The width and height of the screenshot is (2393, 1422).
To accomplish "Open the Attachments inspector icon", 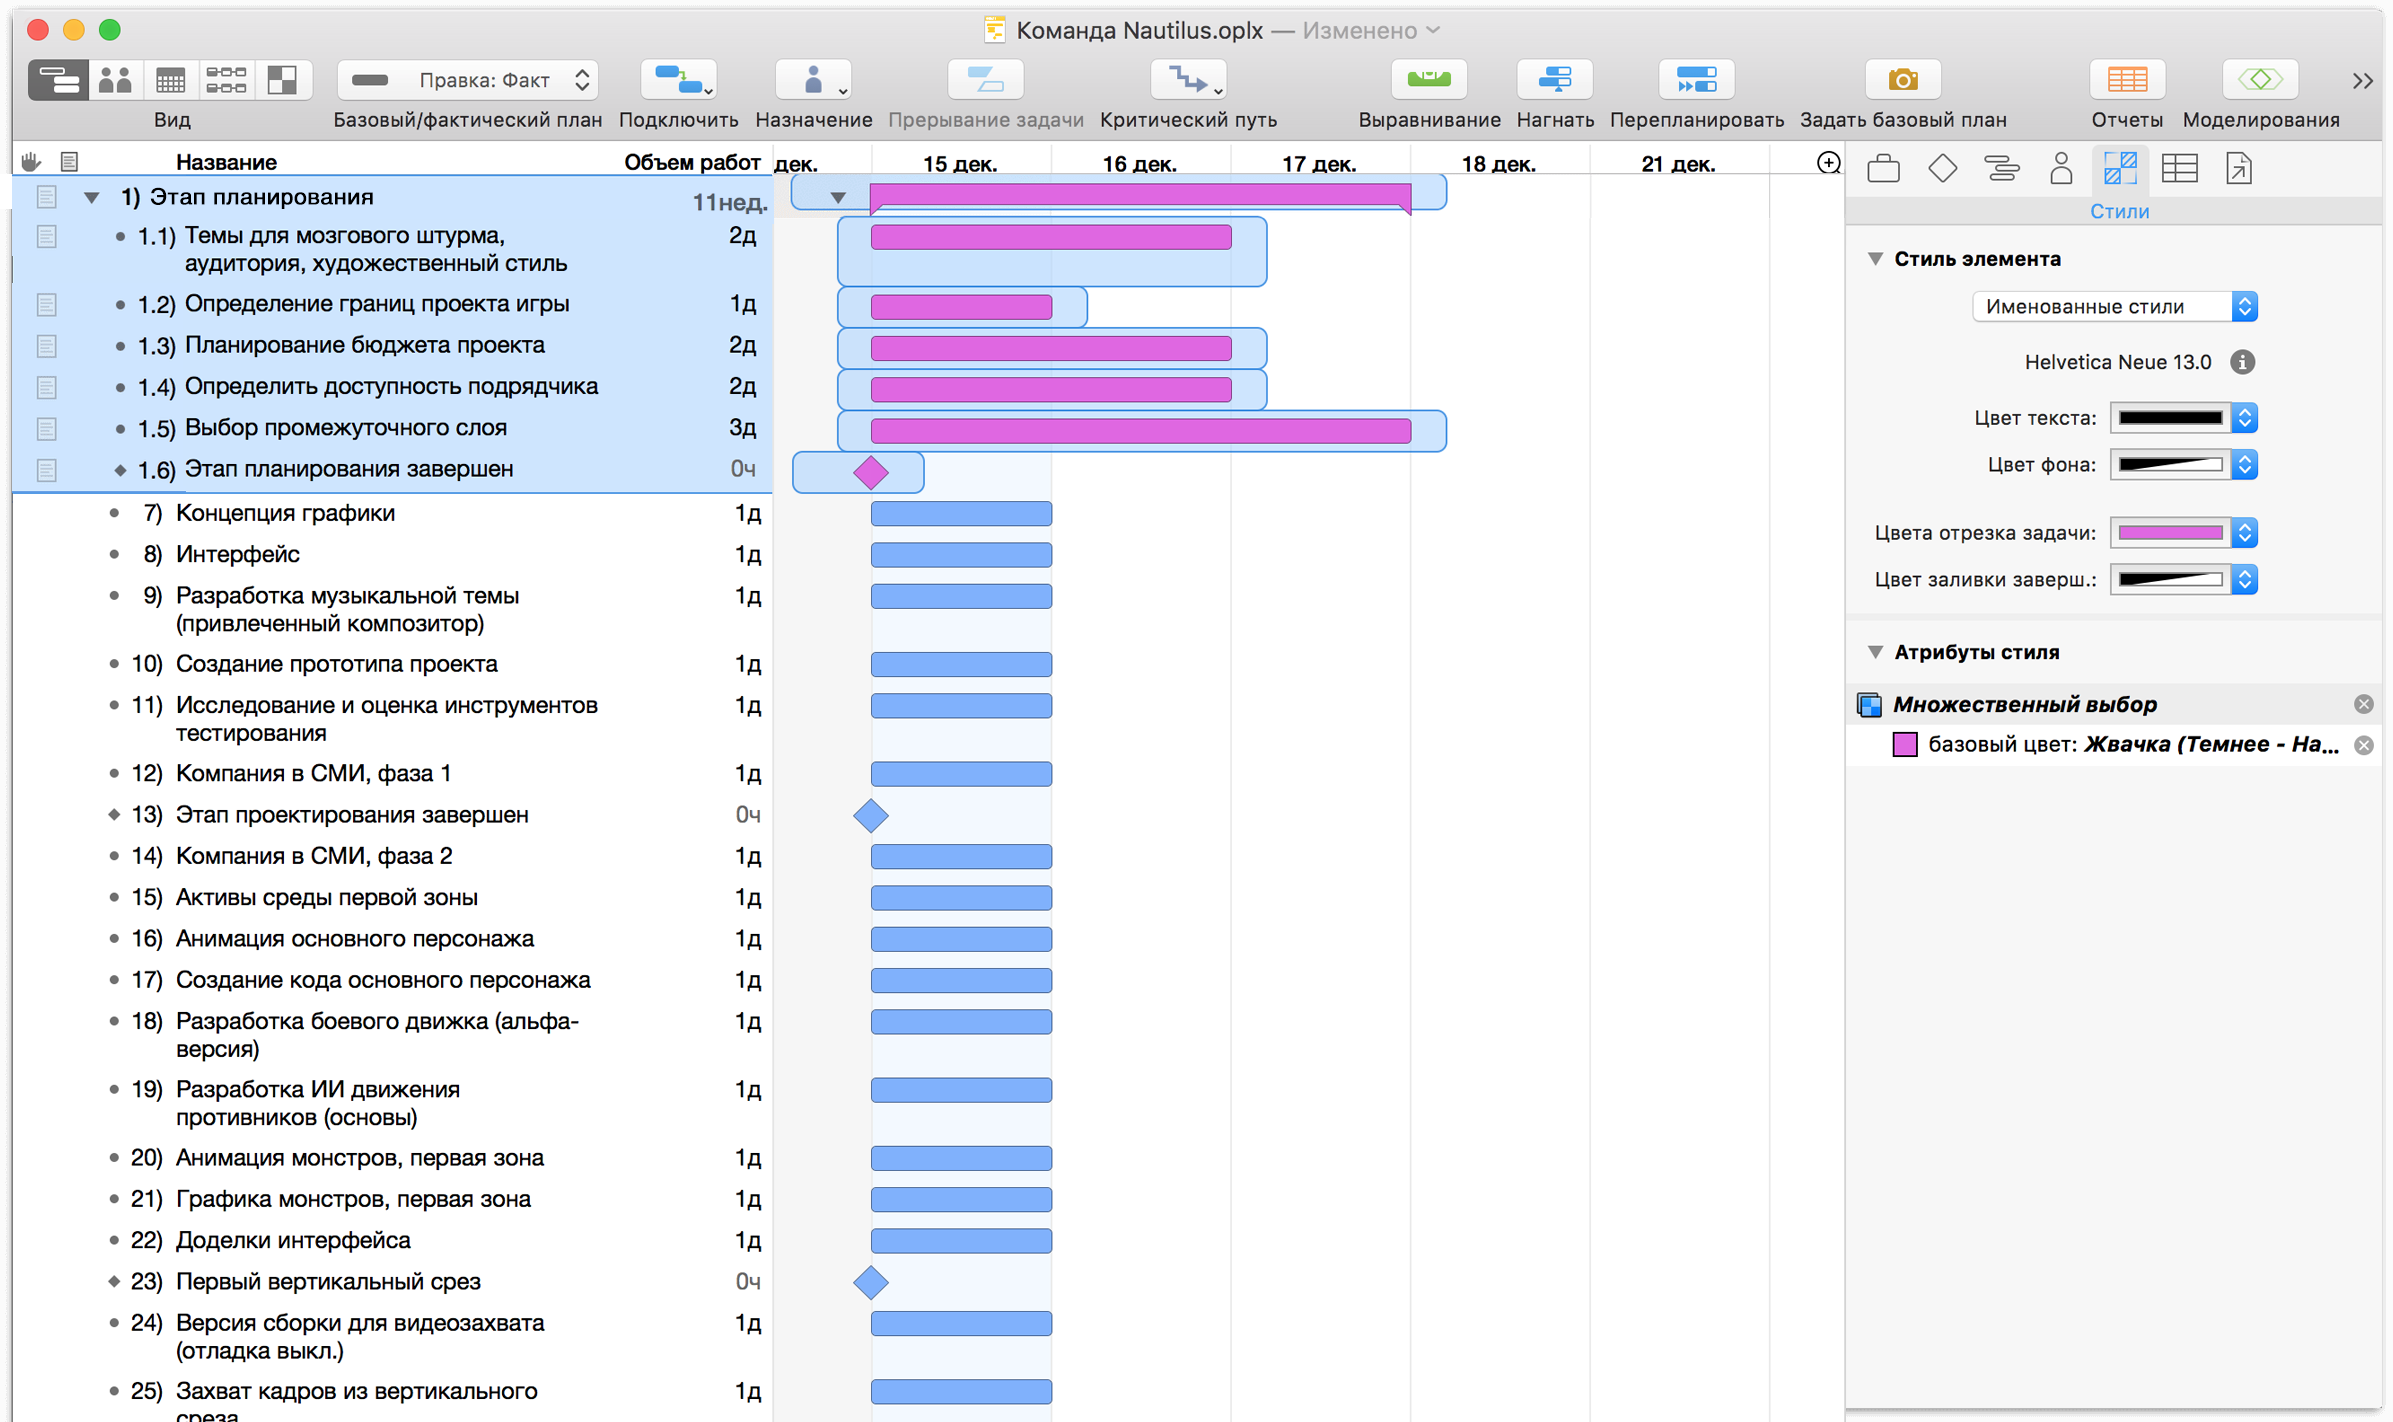I will pyautogui.click(x=2238, y=168).
